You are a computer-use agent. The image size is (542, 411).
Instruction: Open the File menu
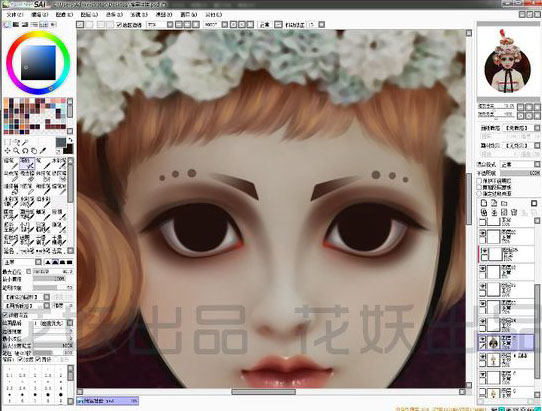pos(15,15)
